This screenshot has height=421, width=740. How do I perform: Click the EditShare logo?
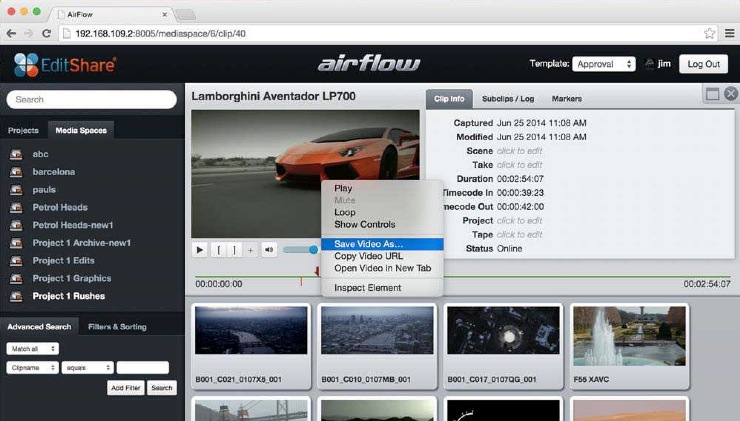(65, 65)
